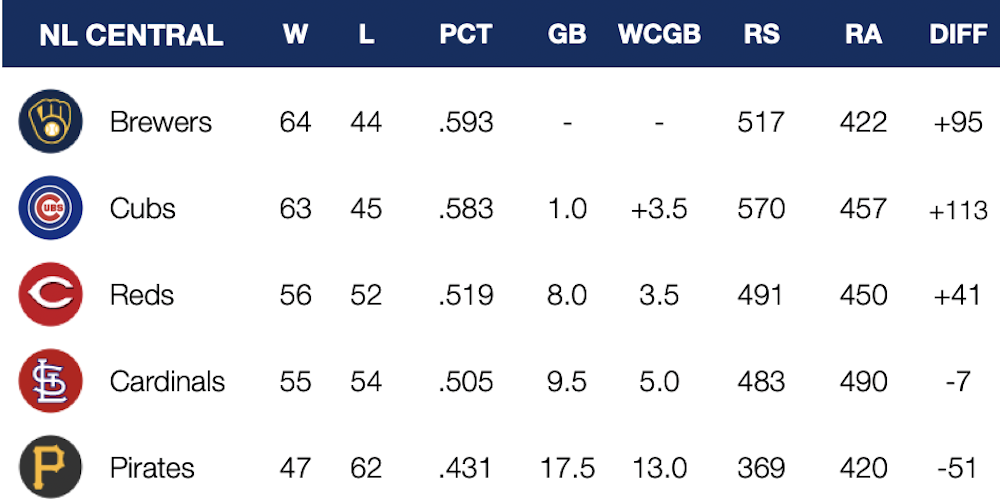The width and height of the screenshot is (1000, 500).
Task: Click the Cubs +113 run differential
Action: pos(958,210)
